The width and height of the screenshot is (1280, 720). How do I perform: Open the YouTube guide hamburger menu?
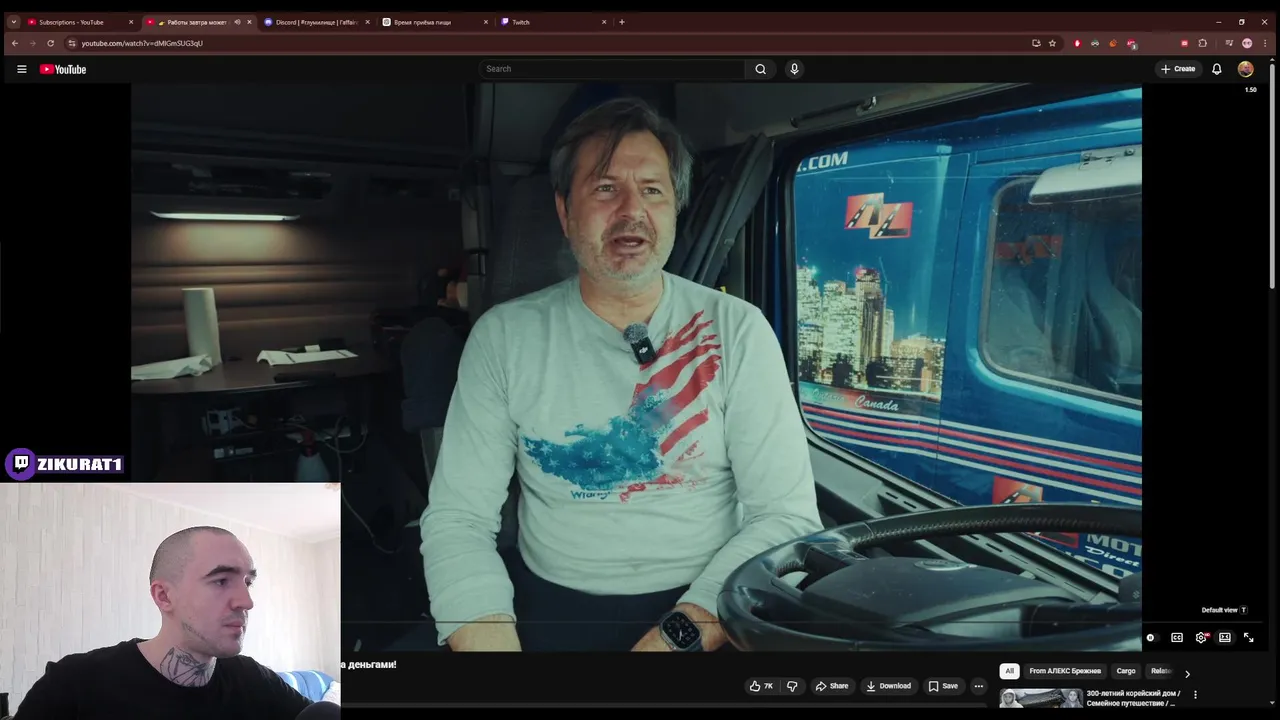(21, 69)
